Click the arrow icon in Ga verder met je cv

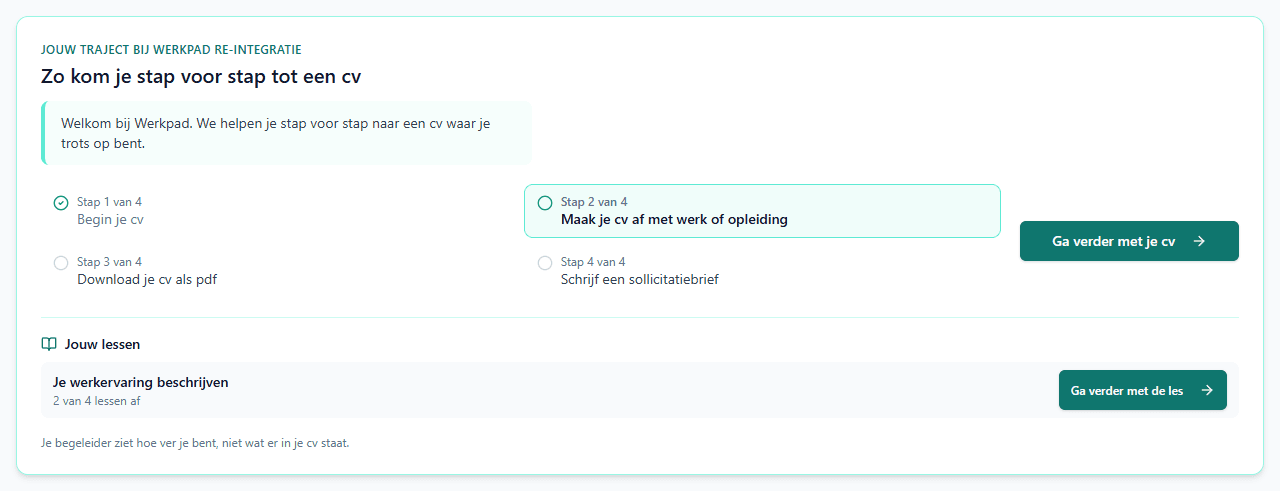pos(1199,241)
